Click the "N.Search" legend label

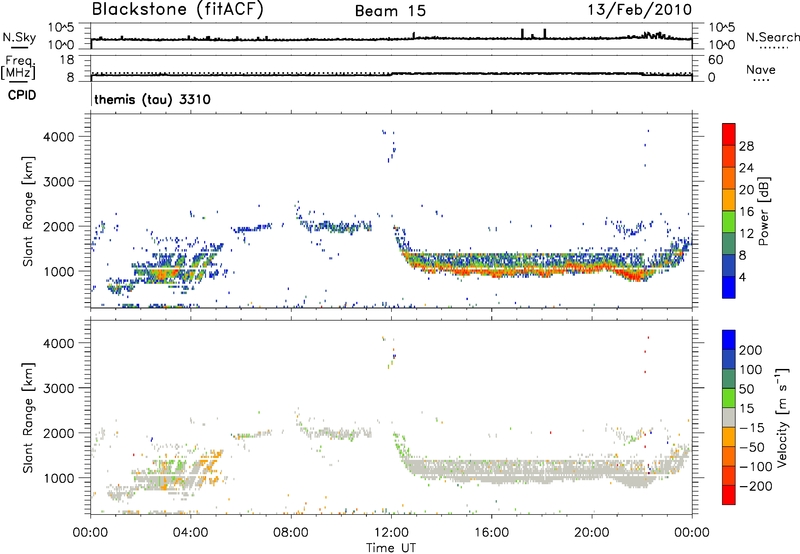pyautogui.click(x=772, y=37)
